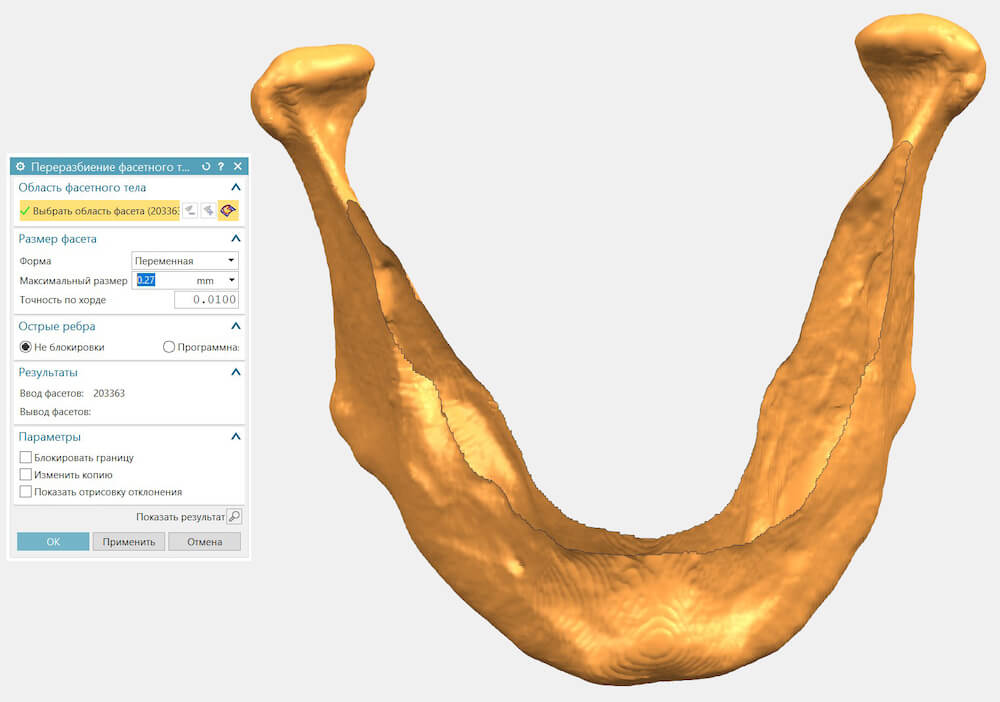The width and height of the screenshot is (1000, 702).
Task: Select the Не блокировки radio option
Action: 26,347
